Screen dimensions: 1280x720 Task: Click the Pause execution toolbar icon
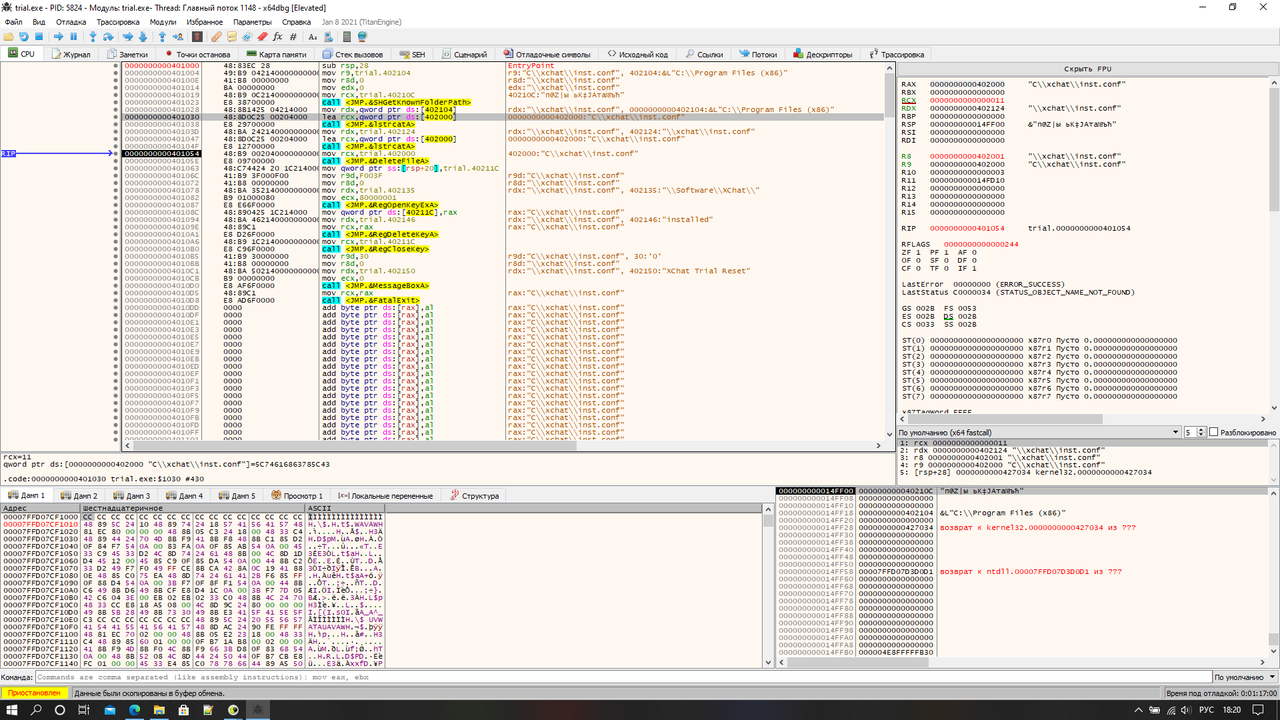(x=73, y=36)
